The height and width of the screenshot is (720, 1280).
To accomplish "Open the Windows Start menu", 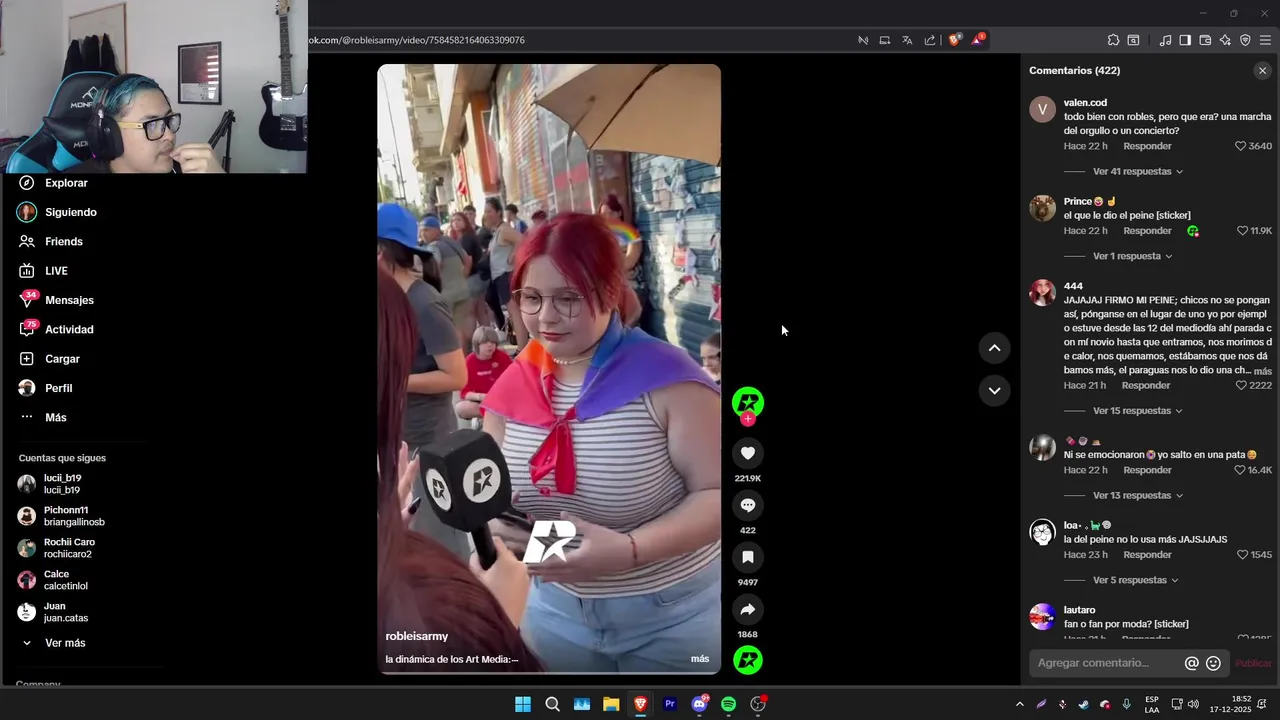I will (522, 704).
